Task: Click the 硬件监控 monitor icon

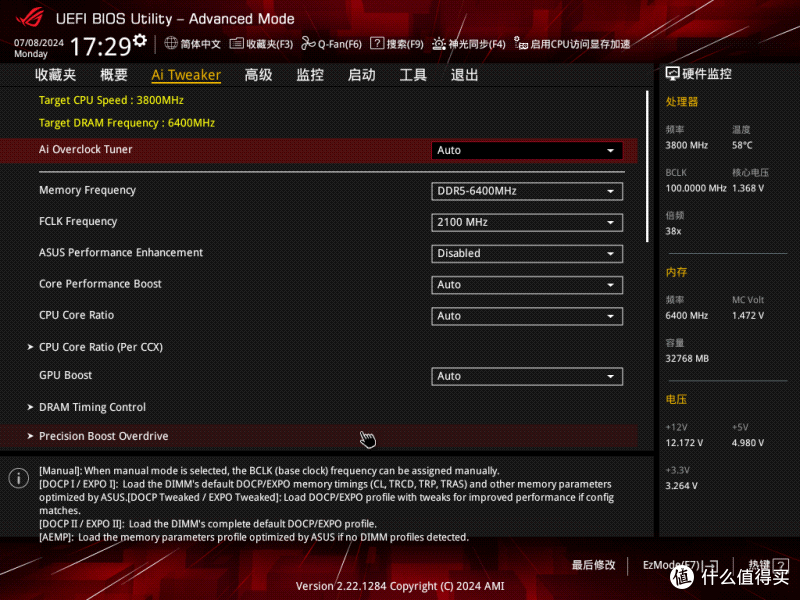Action: 672,74
